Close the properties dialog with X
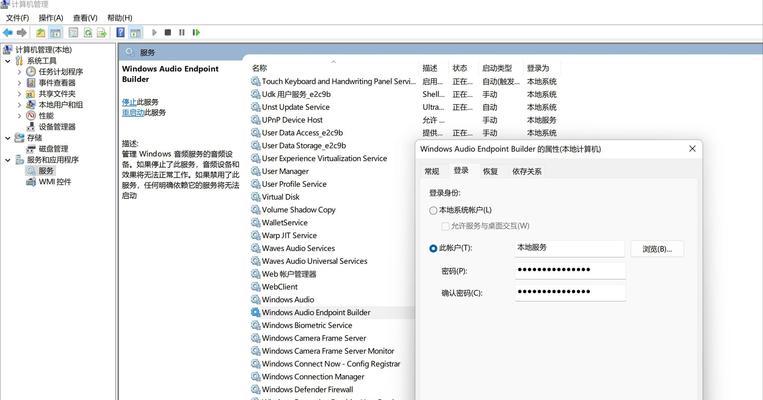763x400 pixels. pyautogui.click(x=692, y=149)
